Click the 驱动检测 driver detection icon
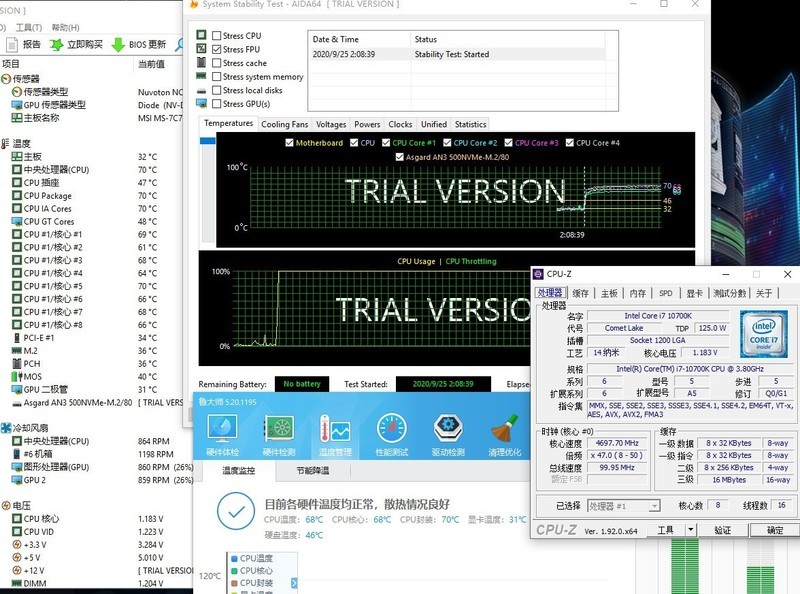800x594 pixels. point(449,429)
